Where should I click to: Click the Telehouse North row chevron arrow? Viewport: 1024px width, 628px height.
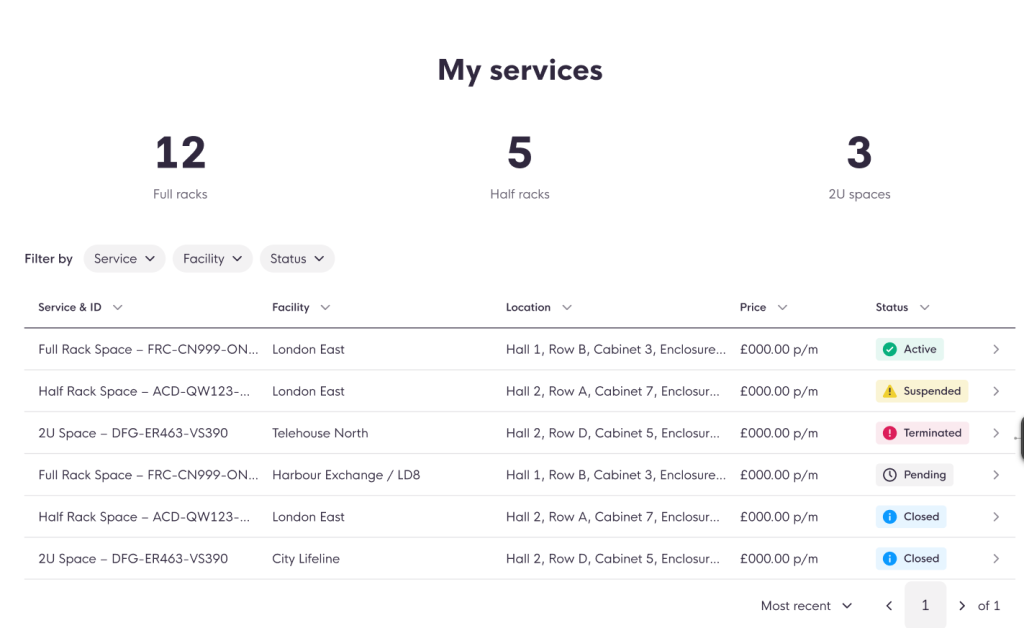click(x=996, y=433)
